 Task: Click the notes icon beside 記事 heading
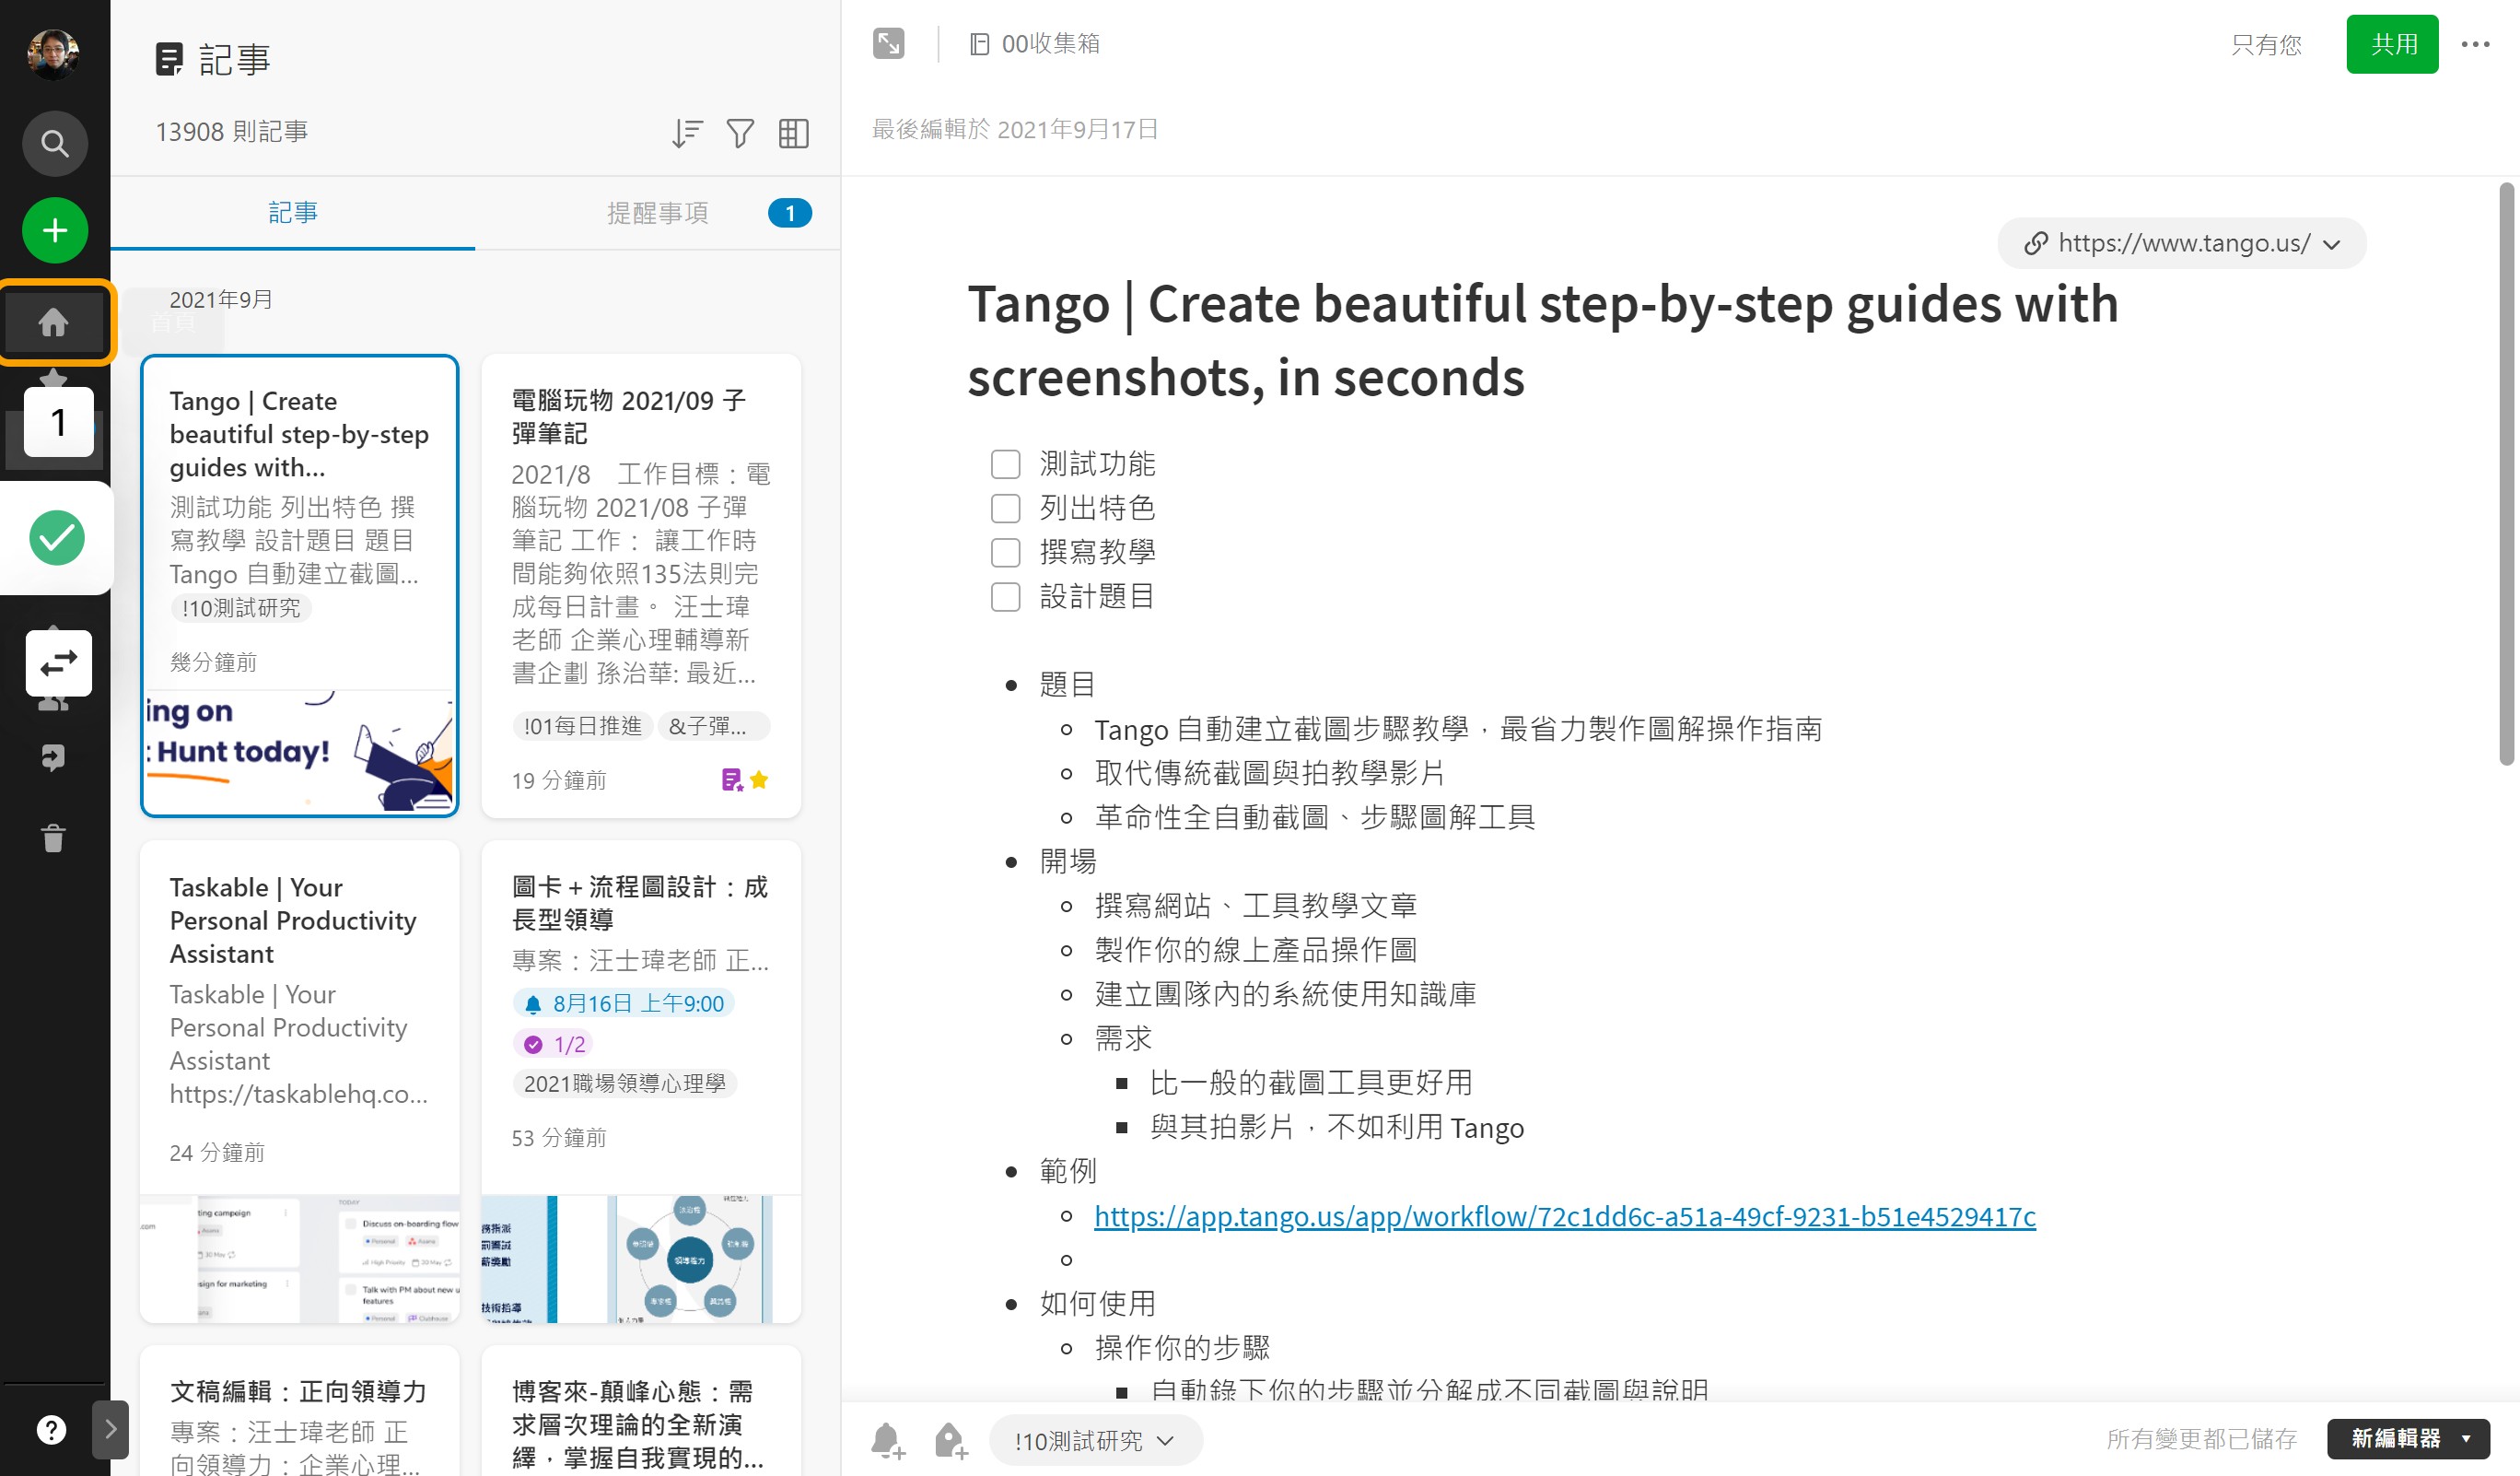[x=169, y=59]
